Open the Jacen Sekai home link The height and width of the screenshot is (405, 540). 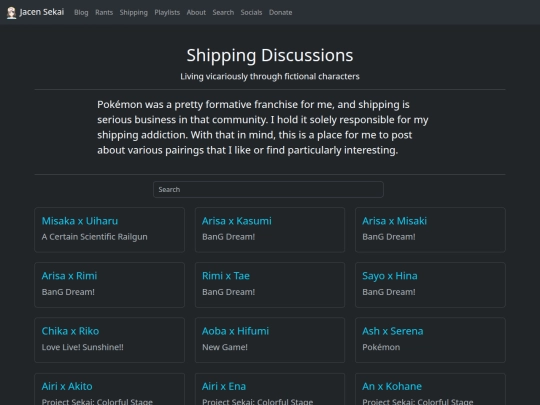coord(36,12)
